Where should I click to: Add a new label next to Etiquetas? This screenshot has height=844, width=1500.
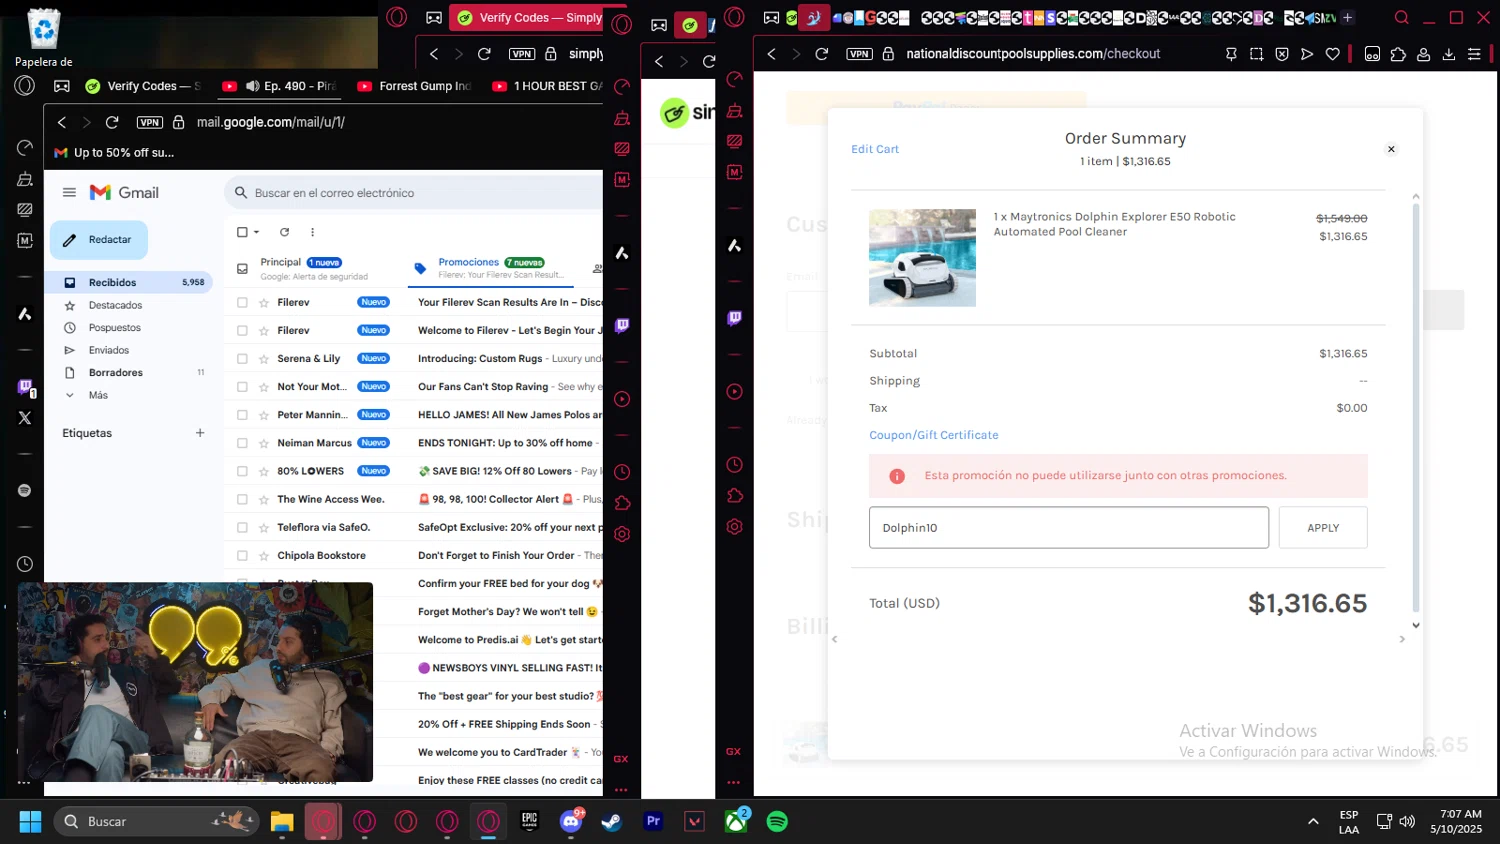[x=200, y=433]
